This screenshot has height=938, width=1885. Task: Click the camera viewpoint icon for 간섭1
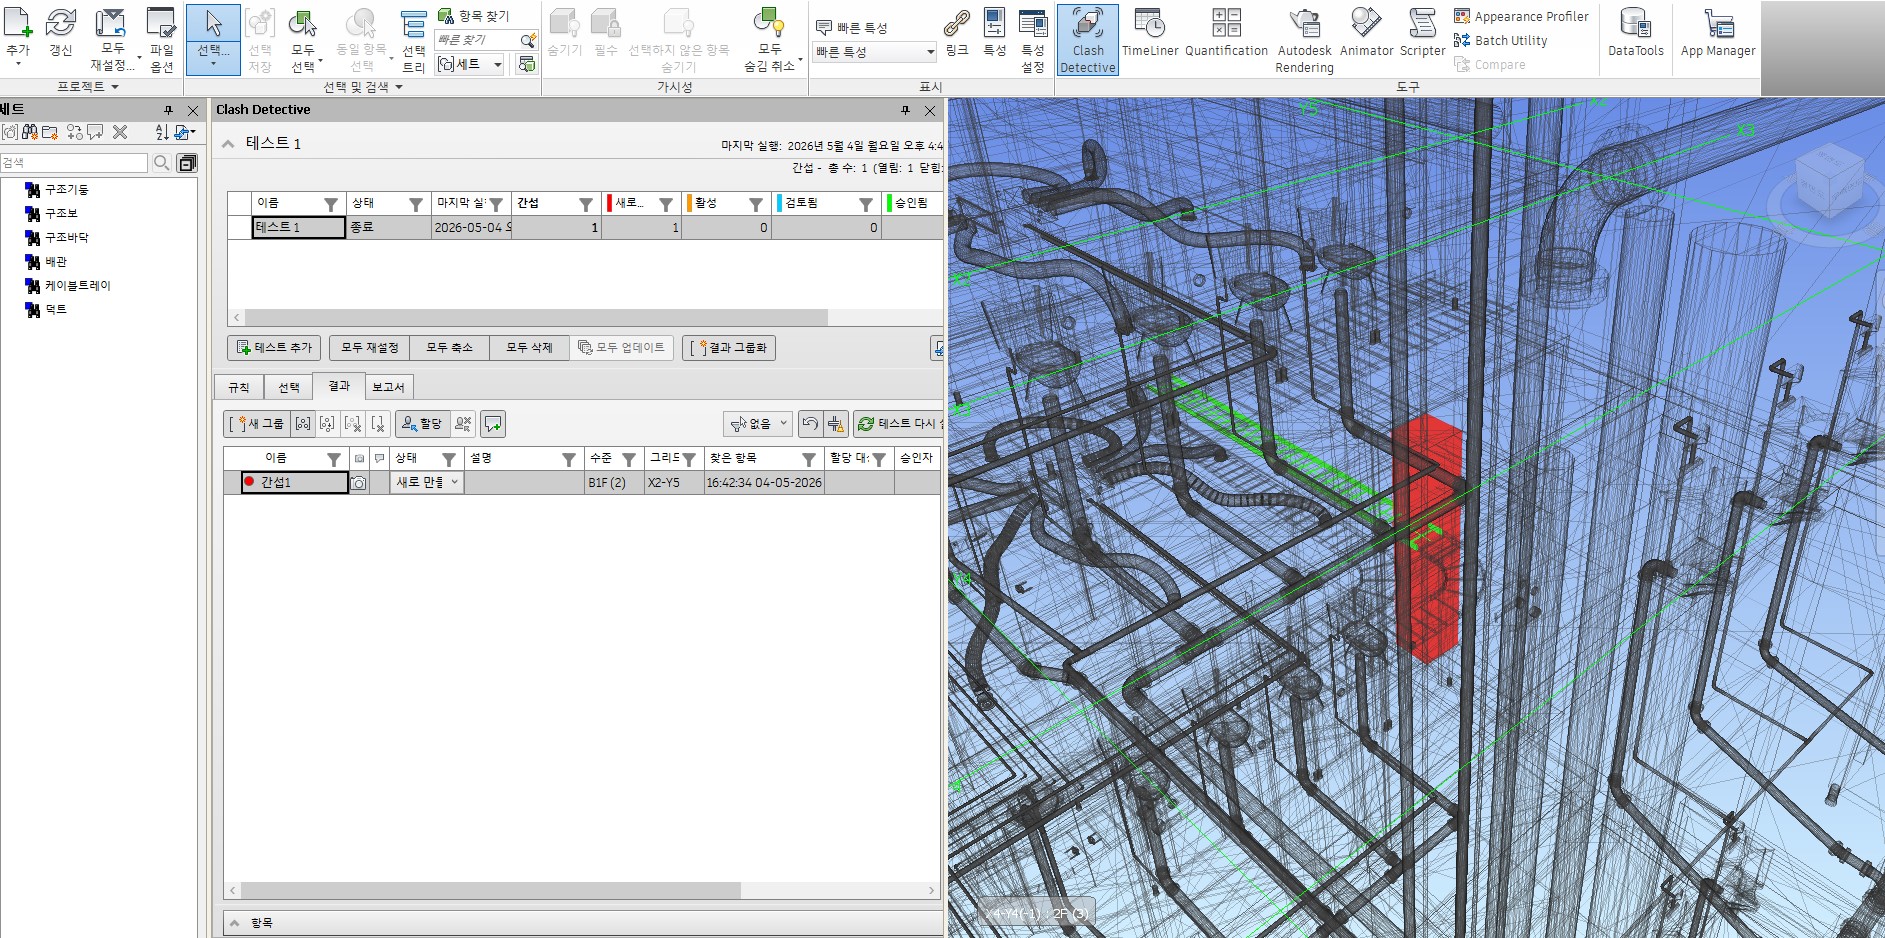[358, 483]
